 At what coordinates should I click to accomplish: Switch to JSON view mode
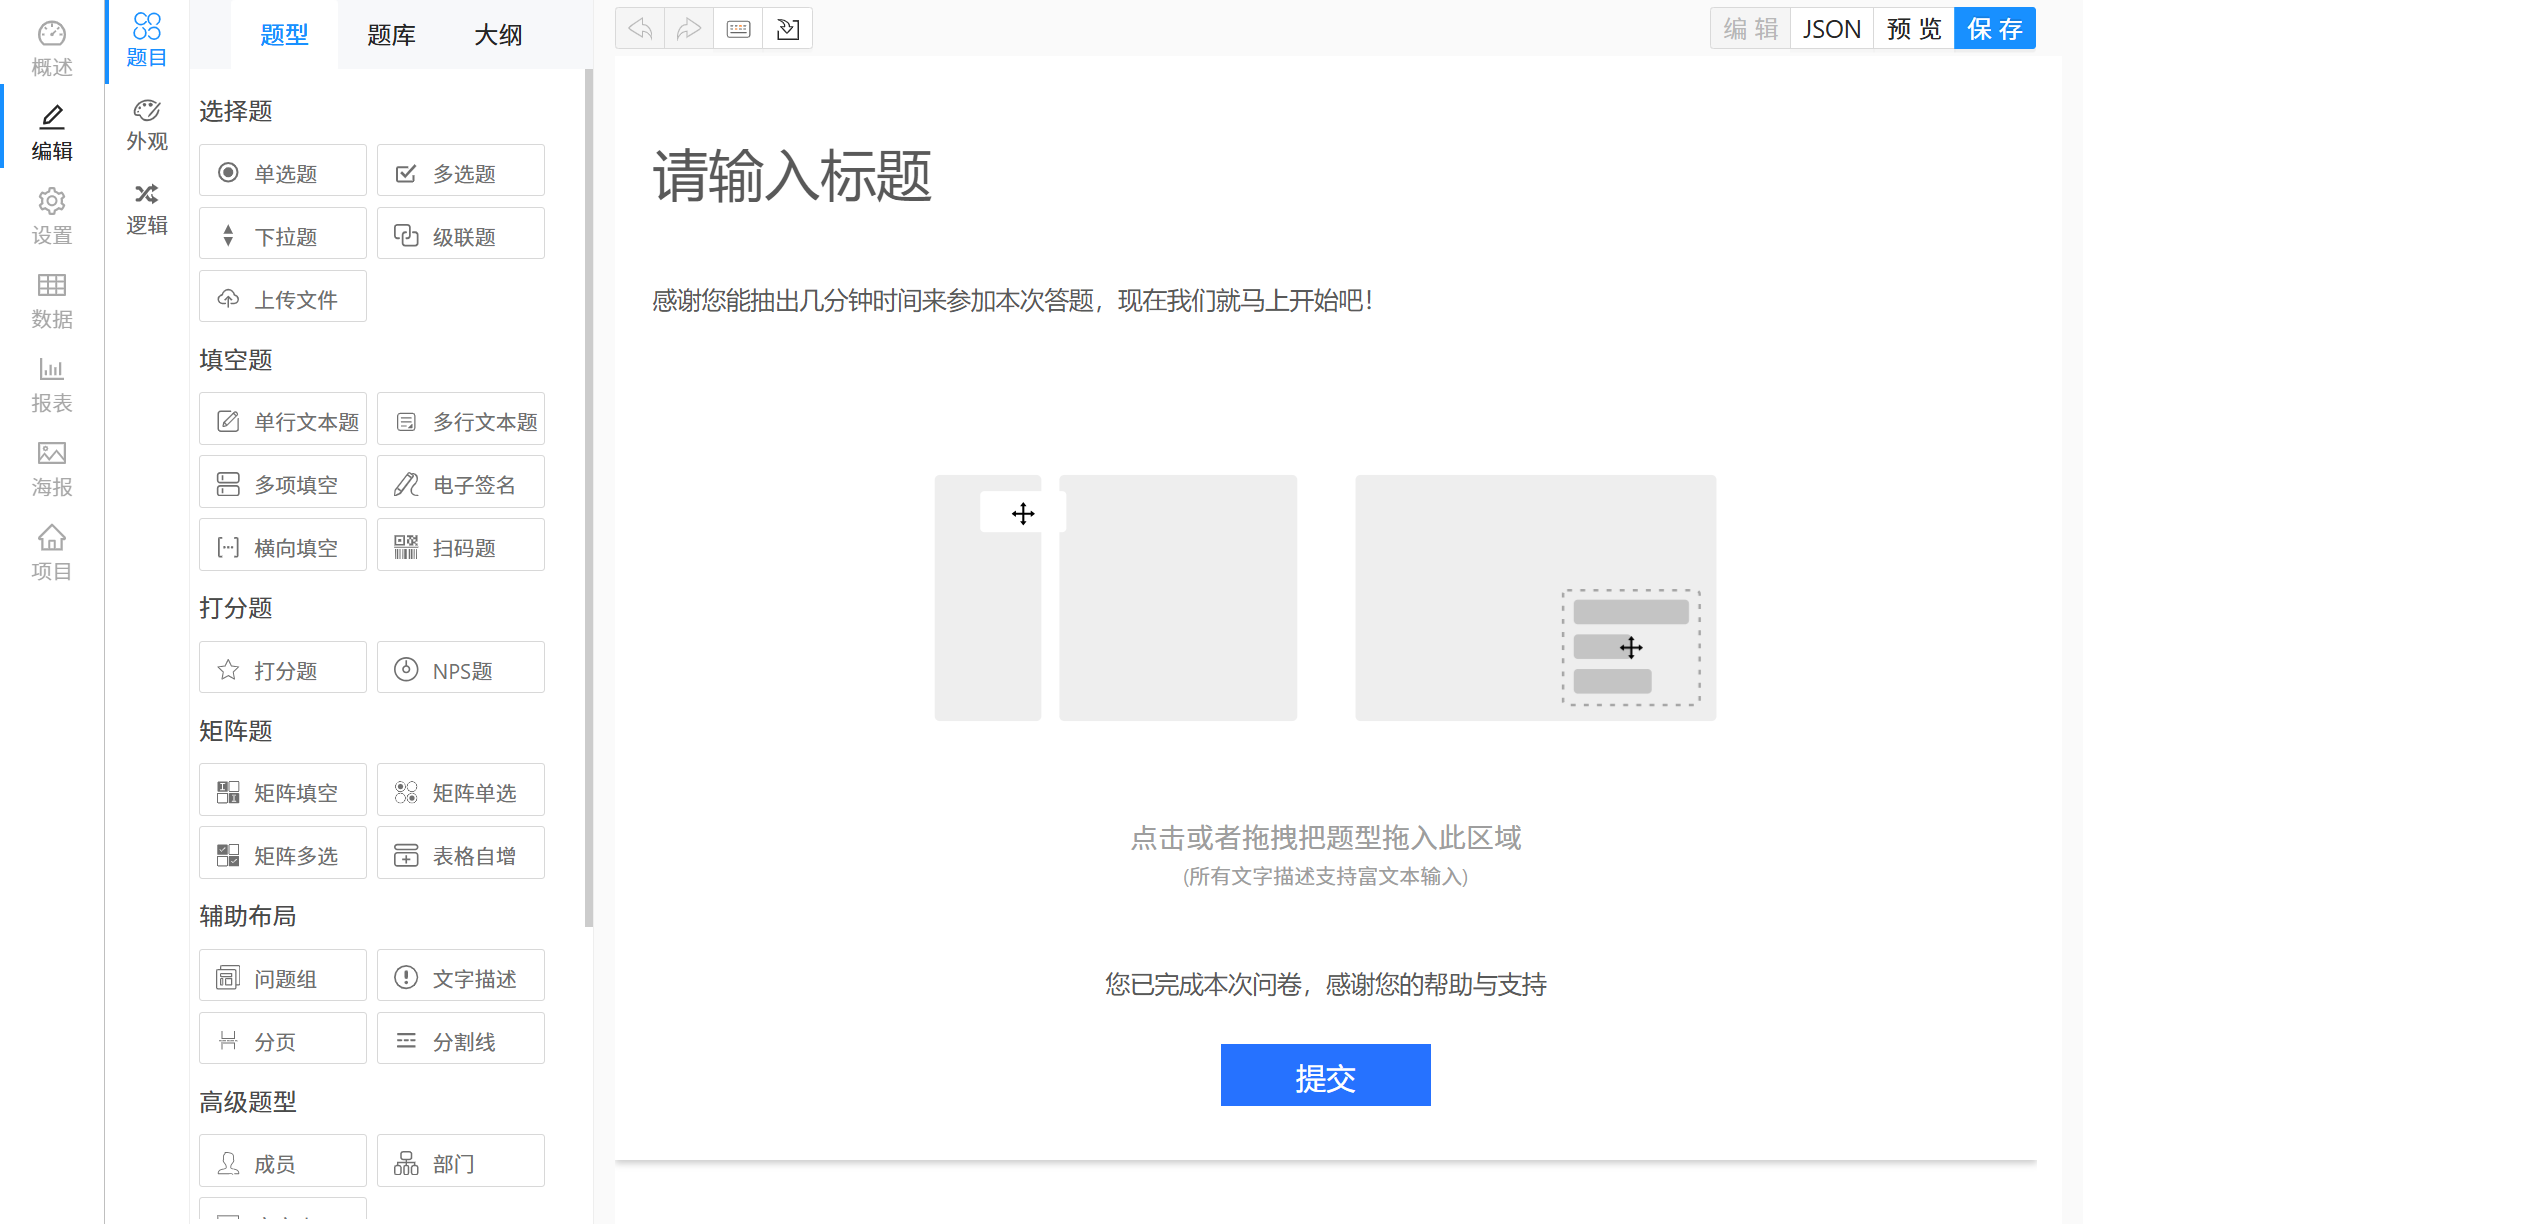tap(1831, 29)
